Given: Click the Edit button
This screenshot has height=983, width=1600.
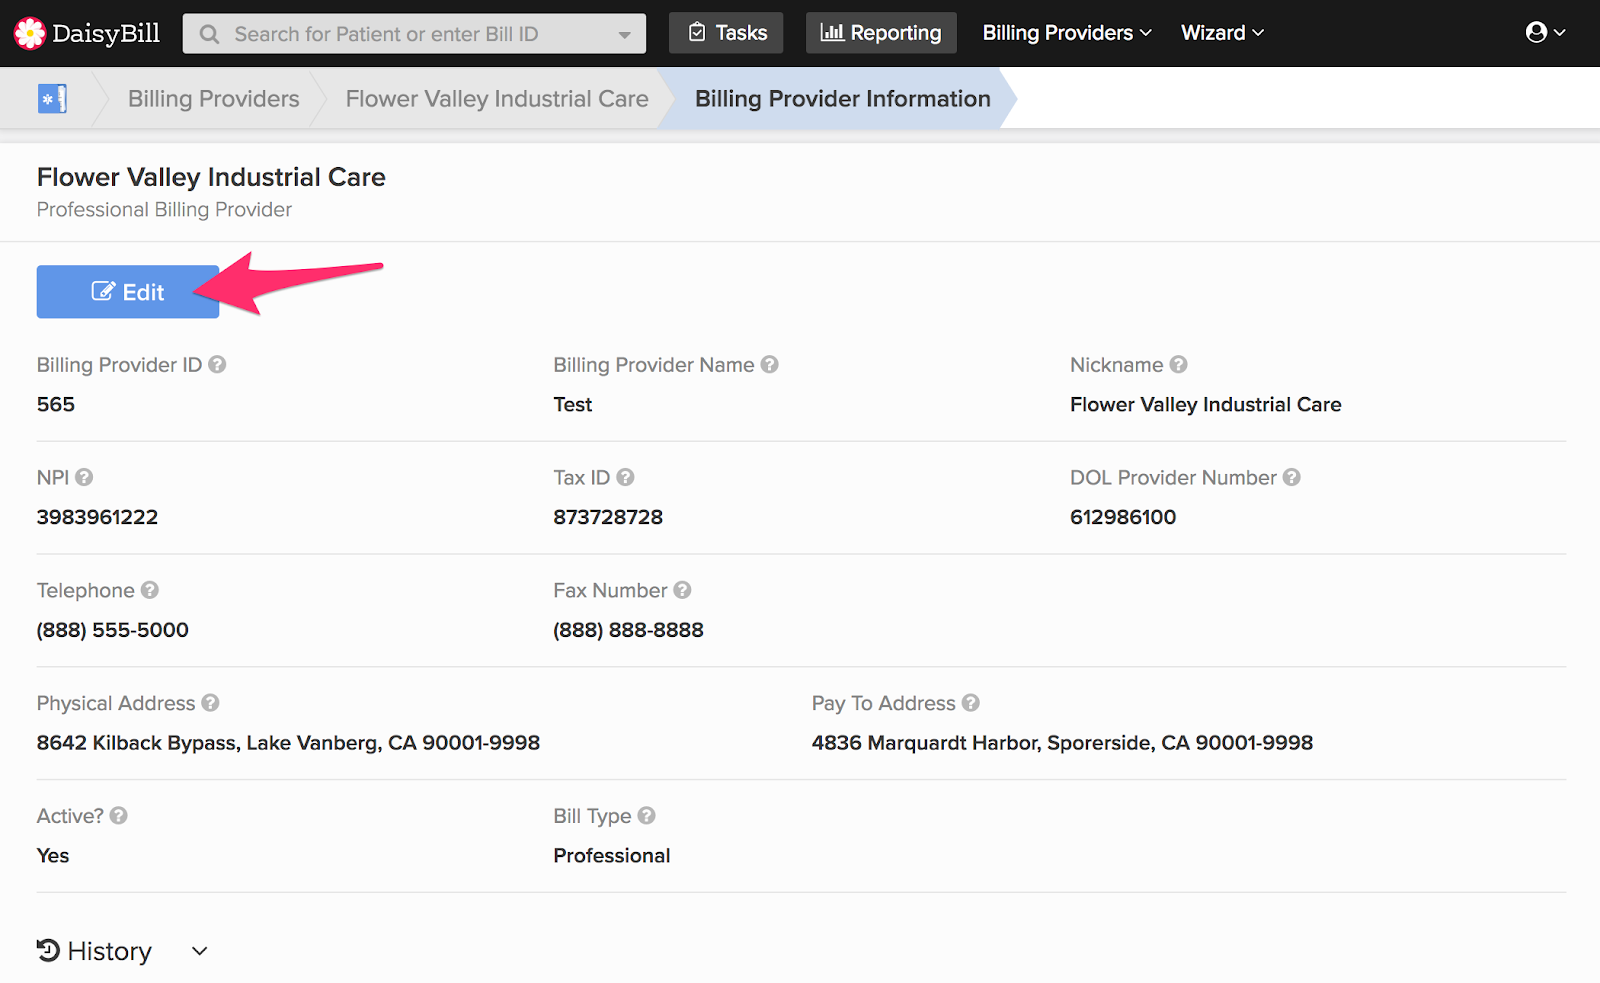Looking at the screenshot, I should (127, 291).
